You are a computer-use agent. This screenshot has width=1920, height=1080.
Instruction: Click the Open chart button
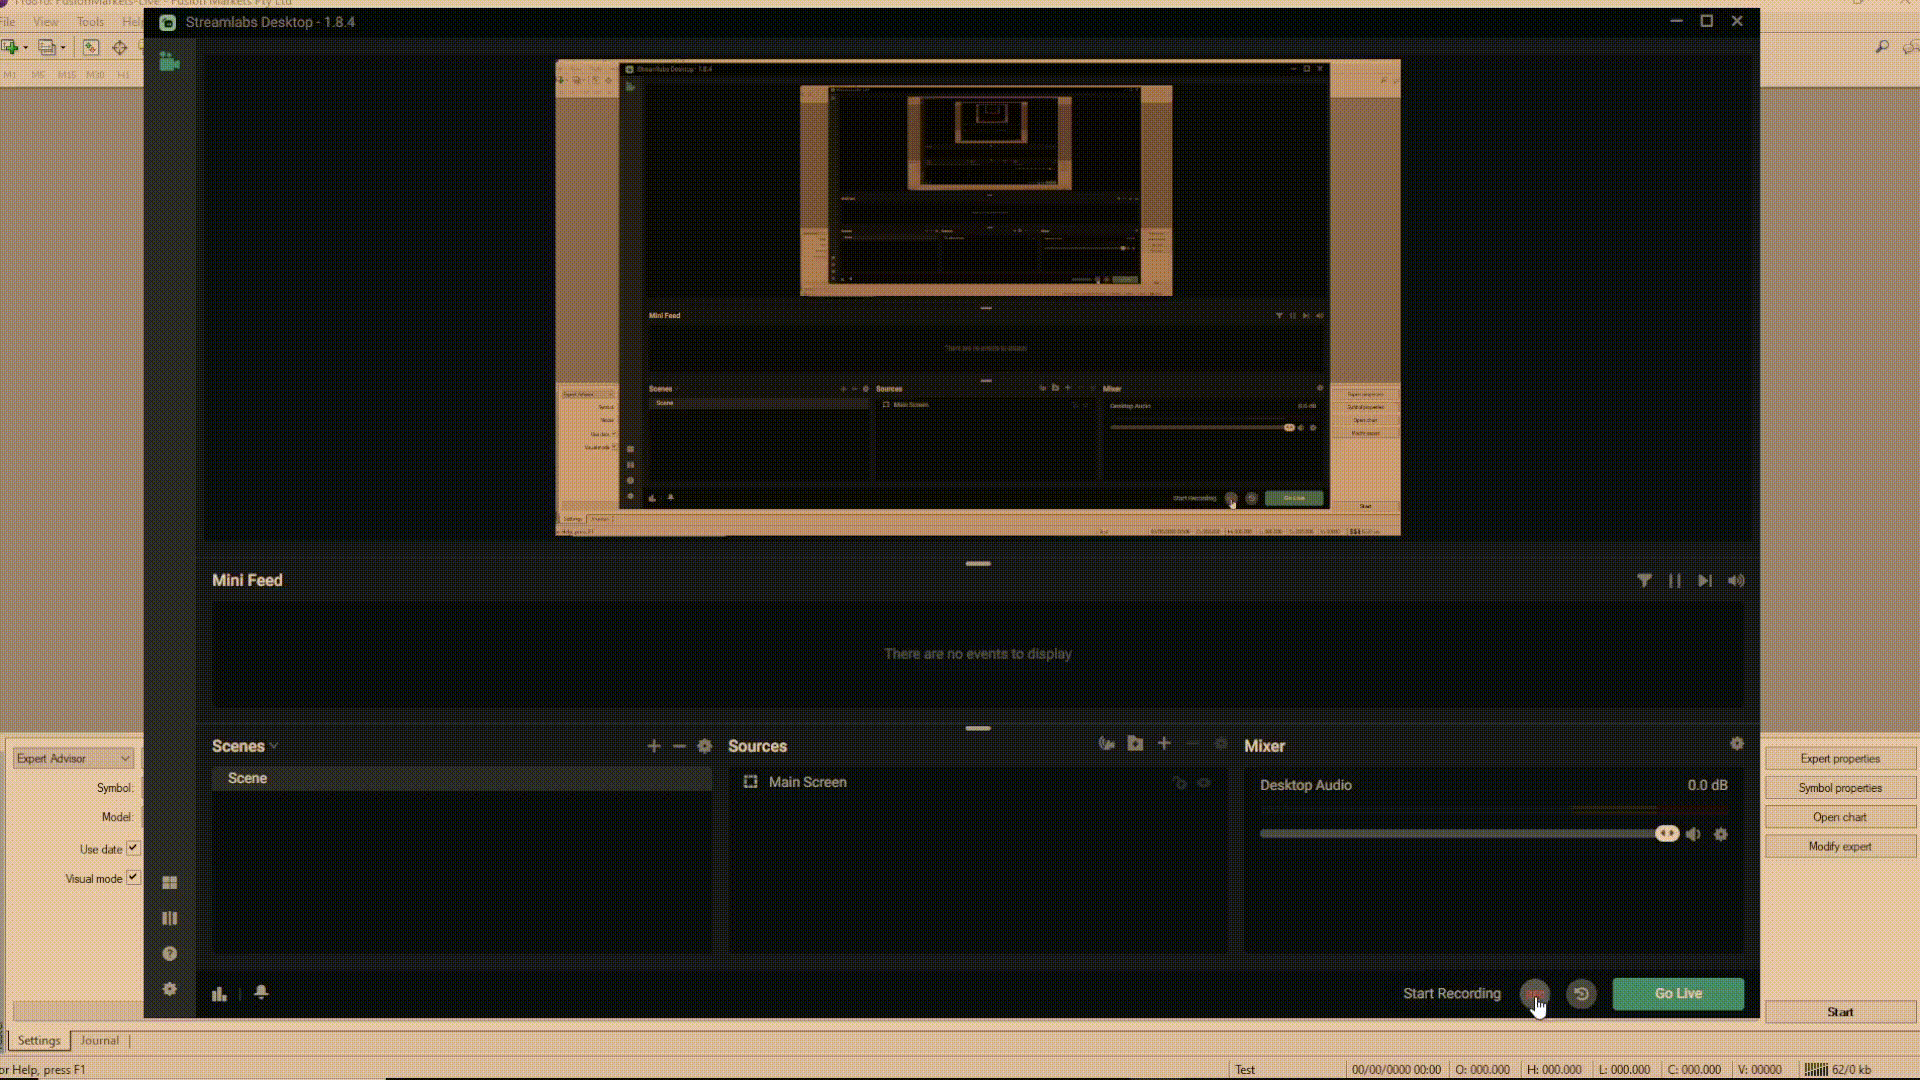pyautogui.click(x=1839, y=817)
